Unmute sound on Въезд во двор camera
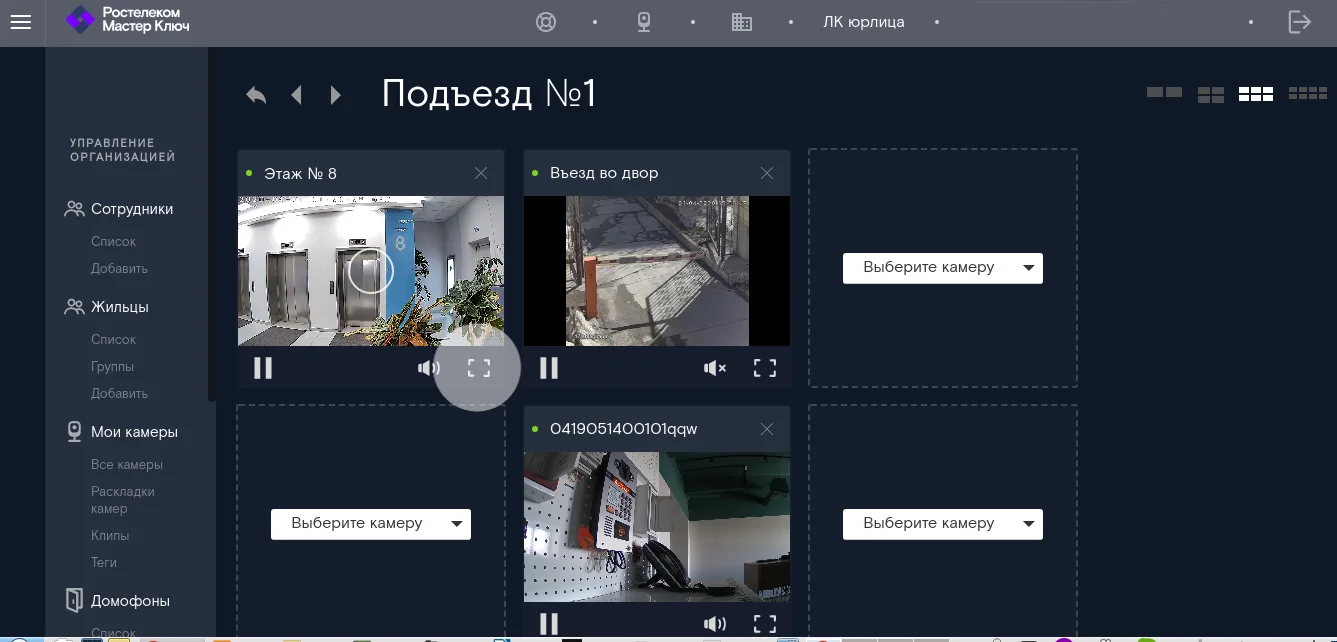The image size is (1337, 642). (715, 368)
